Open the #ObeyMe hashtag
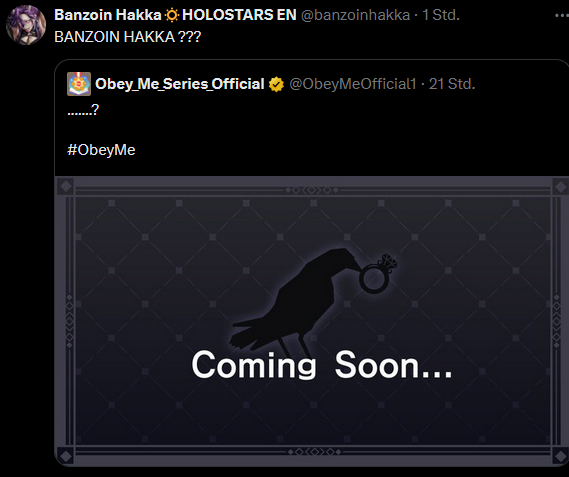The width and height of the screenshot is (569, 477). pos(101,150)
